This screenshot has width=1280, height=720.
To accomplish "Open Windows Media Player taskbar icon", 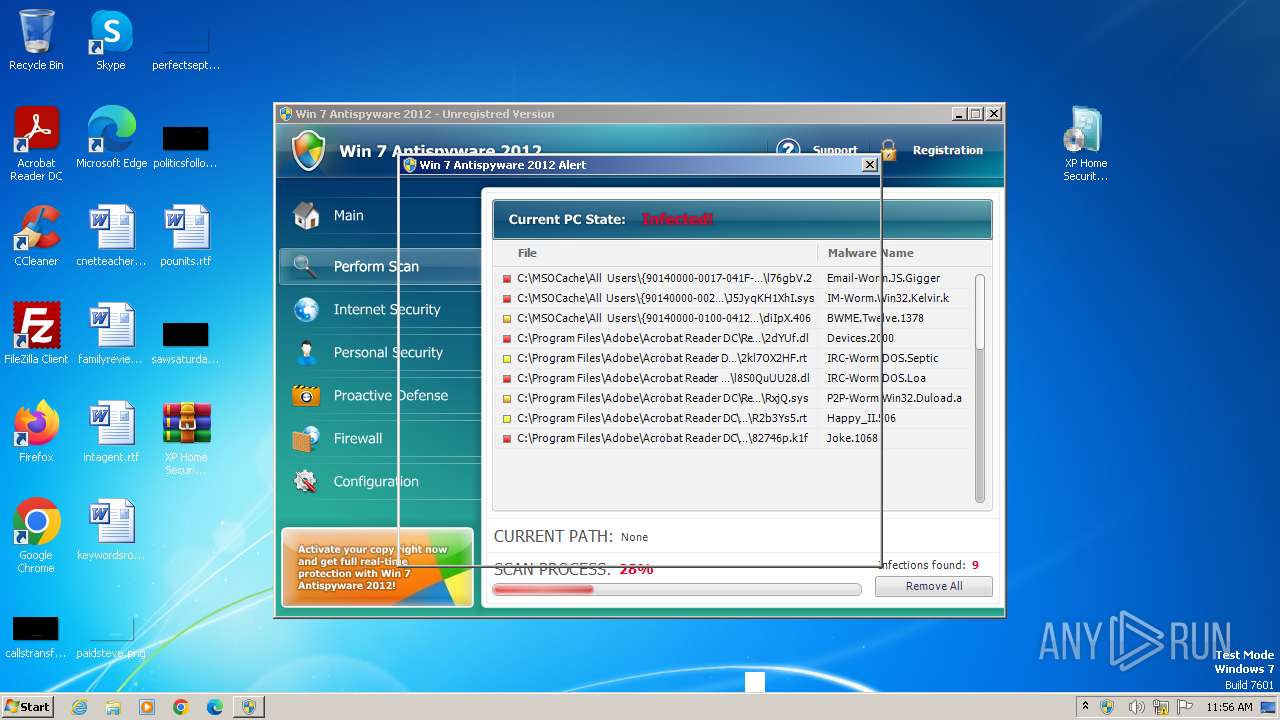I will click(147, 707).
